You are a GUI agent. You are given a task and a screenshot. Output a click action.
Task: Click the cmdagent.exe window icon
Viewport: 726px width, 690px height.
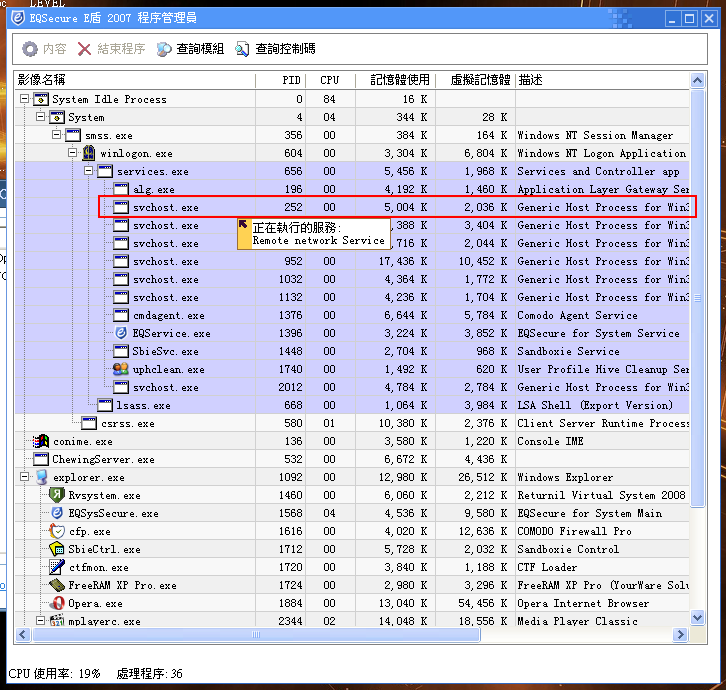(121, 315)
